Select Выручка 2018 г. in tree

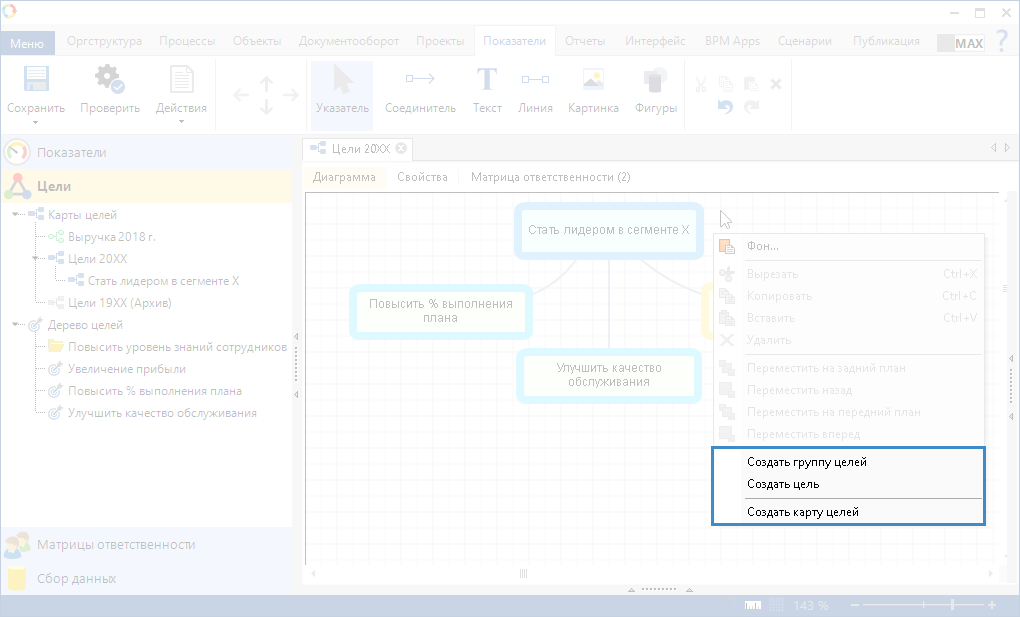[x=112, y=237]
